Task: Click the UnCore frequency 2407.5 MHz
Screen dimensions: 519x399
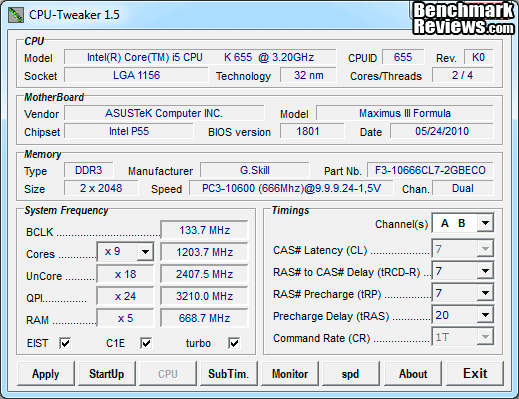Action: point(204,274)
